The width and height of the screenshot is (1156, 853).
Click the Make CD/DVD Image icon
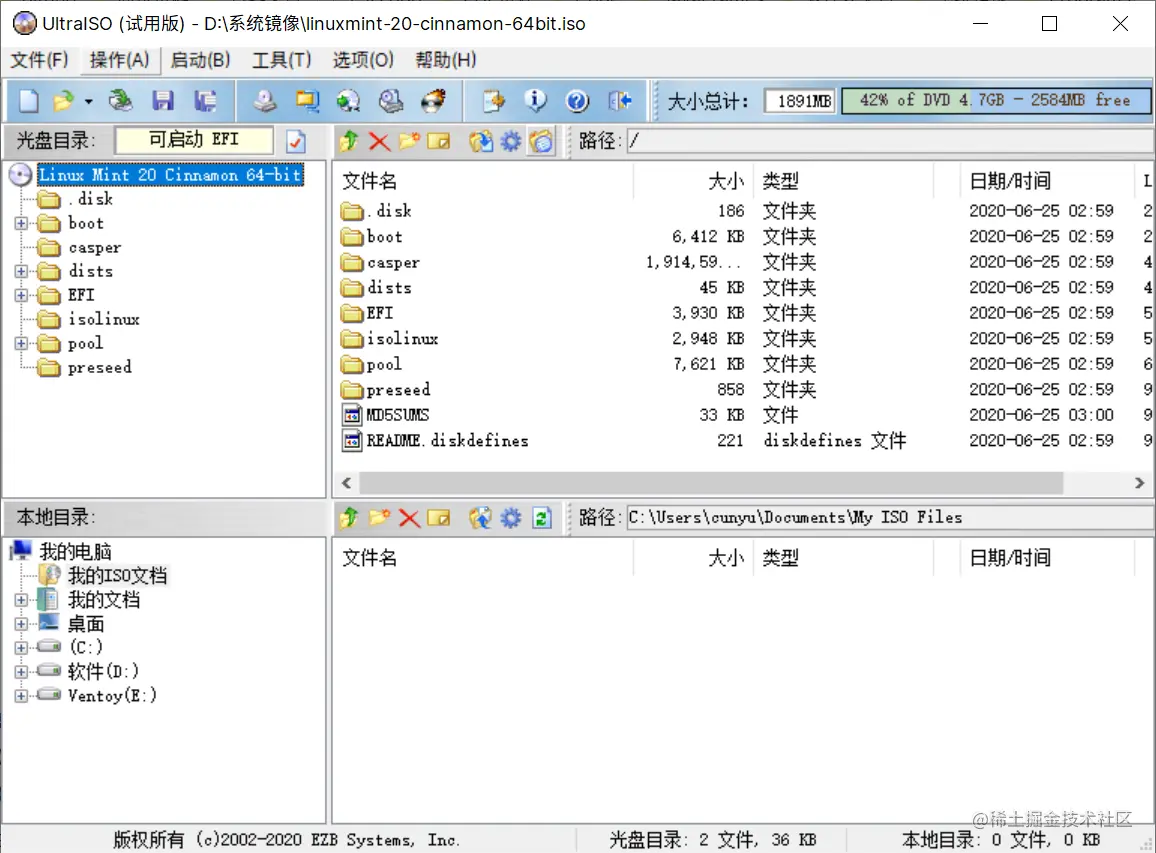pos(265,100)
